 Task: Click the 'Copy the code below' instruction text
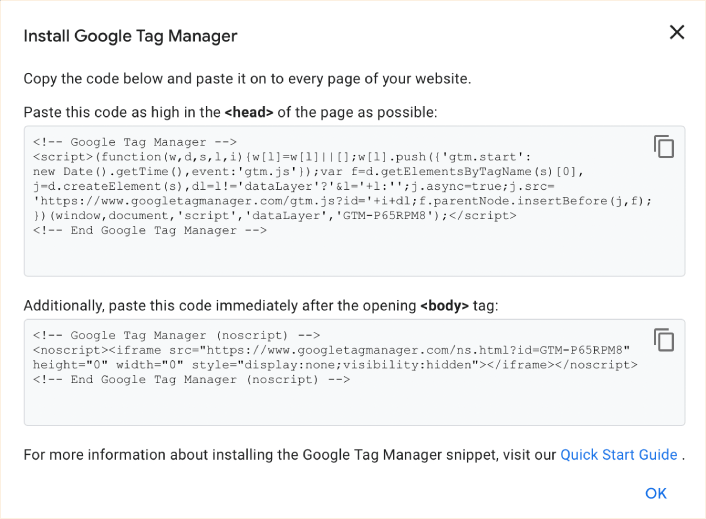247,78
